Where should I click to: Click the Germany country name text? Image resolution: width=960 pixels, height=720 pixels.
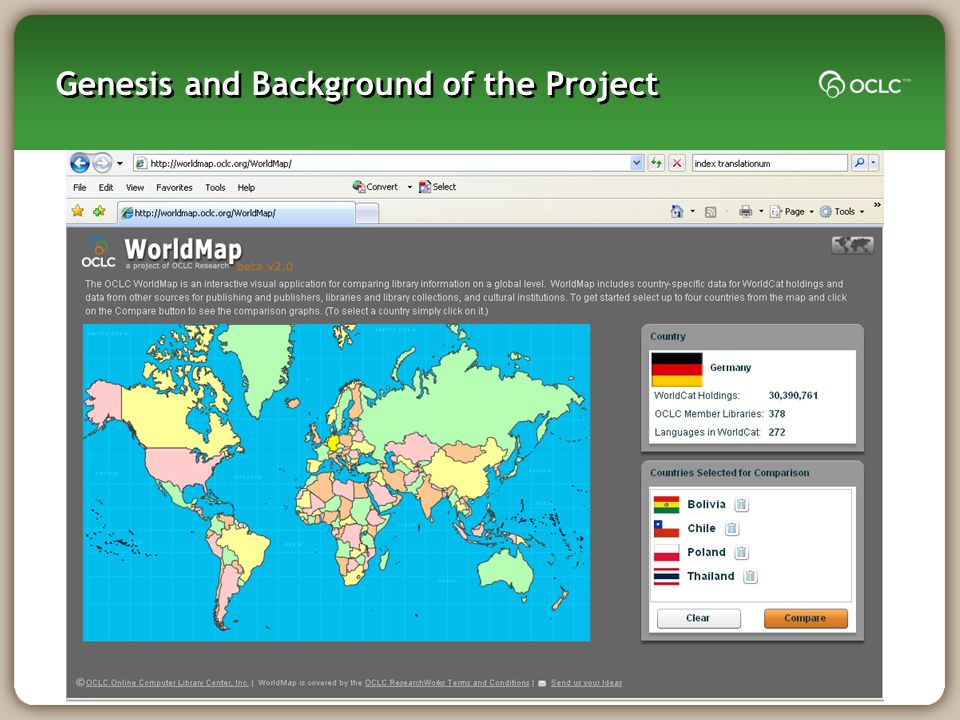click(730, 367)
